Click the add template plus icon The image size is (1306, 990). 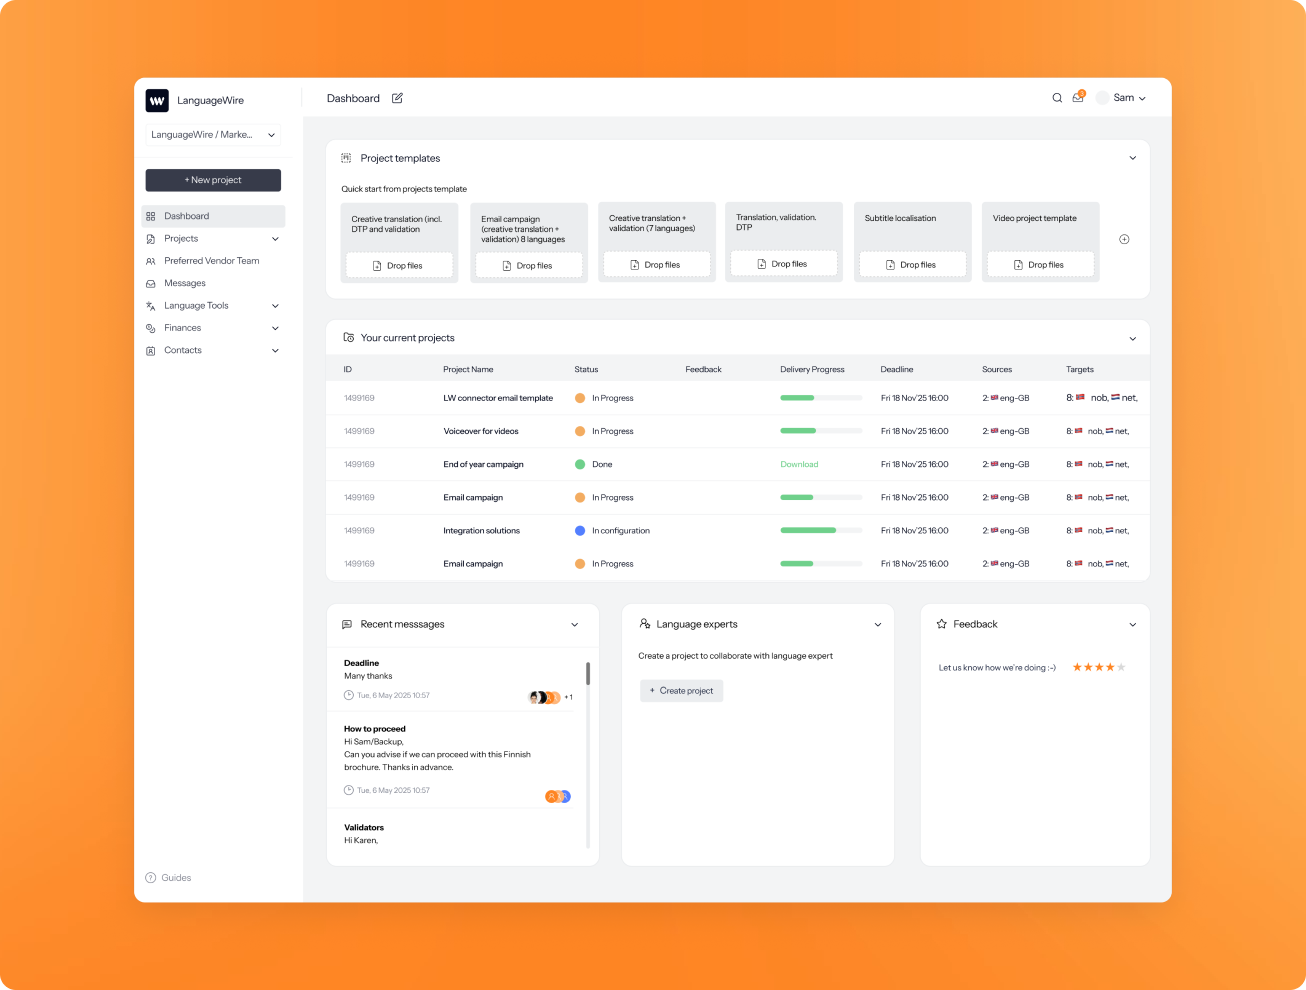pyautogui.click(x=1124, y=239)
